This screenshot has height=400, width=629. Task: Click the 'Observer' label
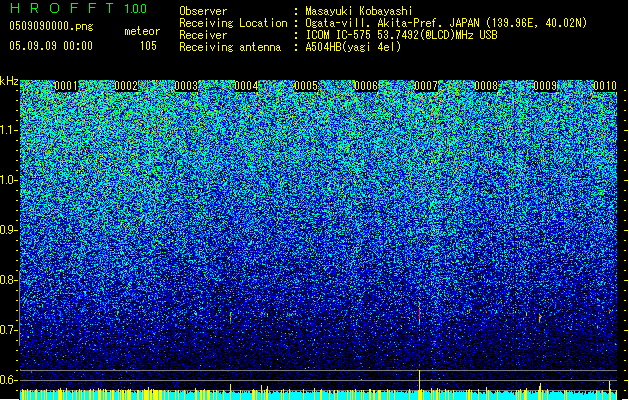[203, 11]
